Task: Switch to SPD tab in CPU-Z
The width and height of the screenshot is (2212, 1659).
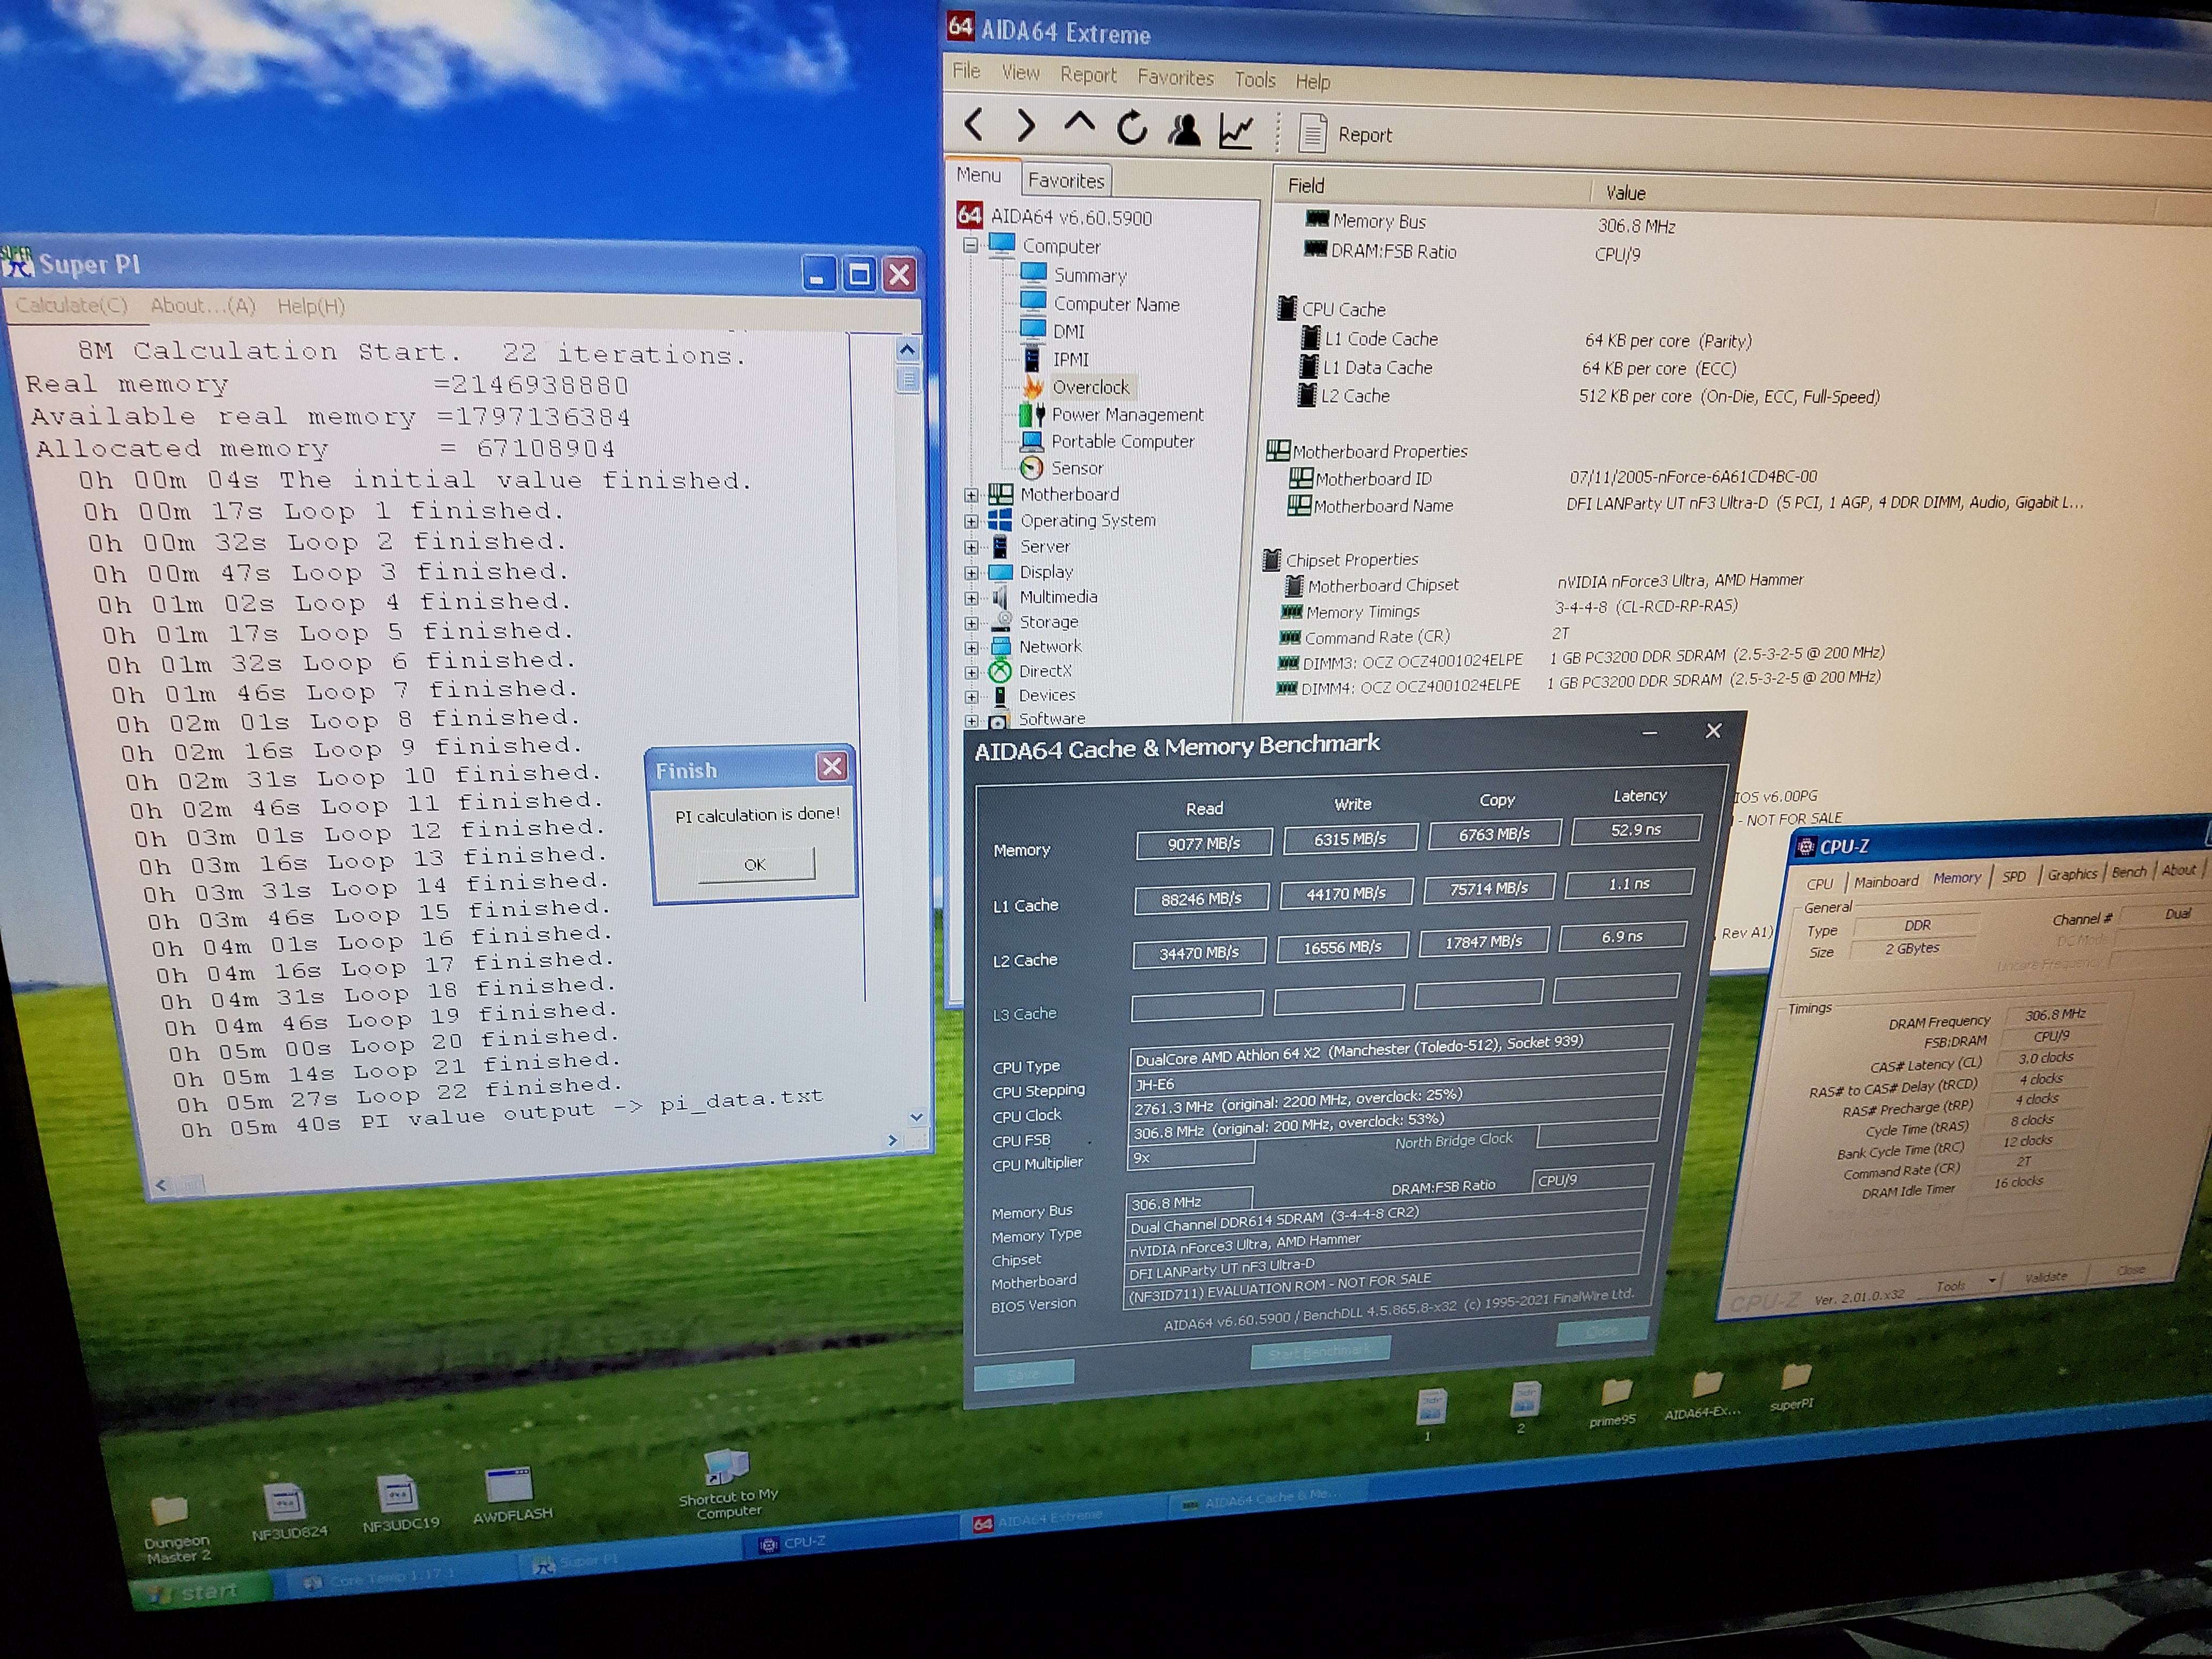Action: (2014, 876)
